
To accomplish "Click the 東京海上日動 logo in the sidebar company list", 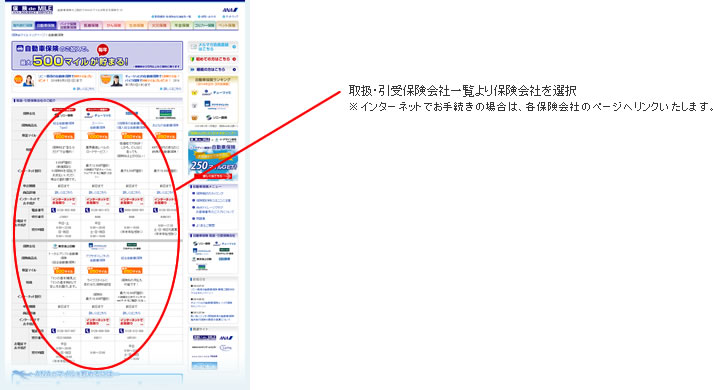I will 201,259.
